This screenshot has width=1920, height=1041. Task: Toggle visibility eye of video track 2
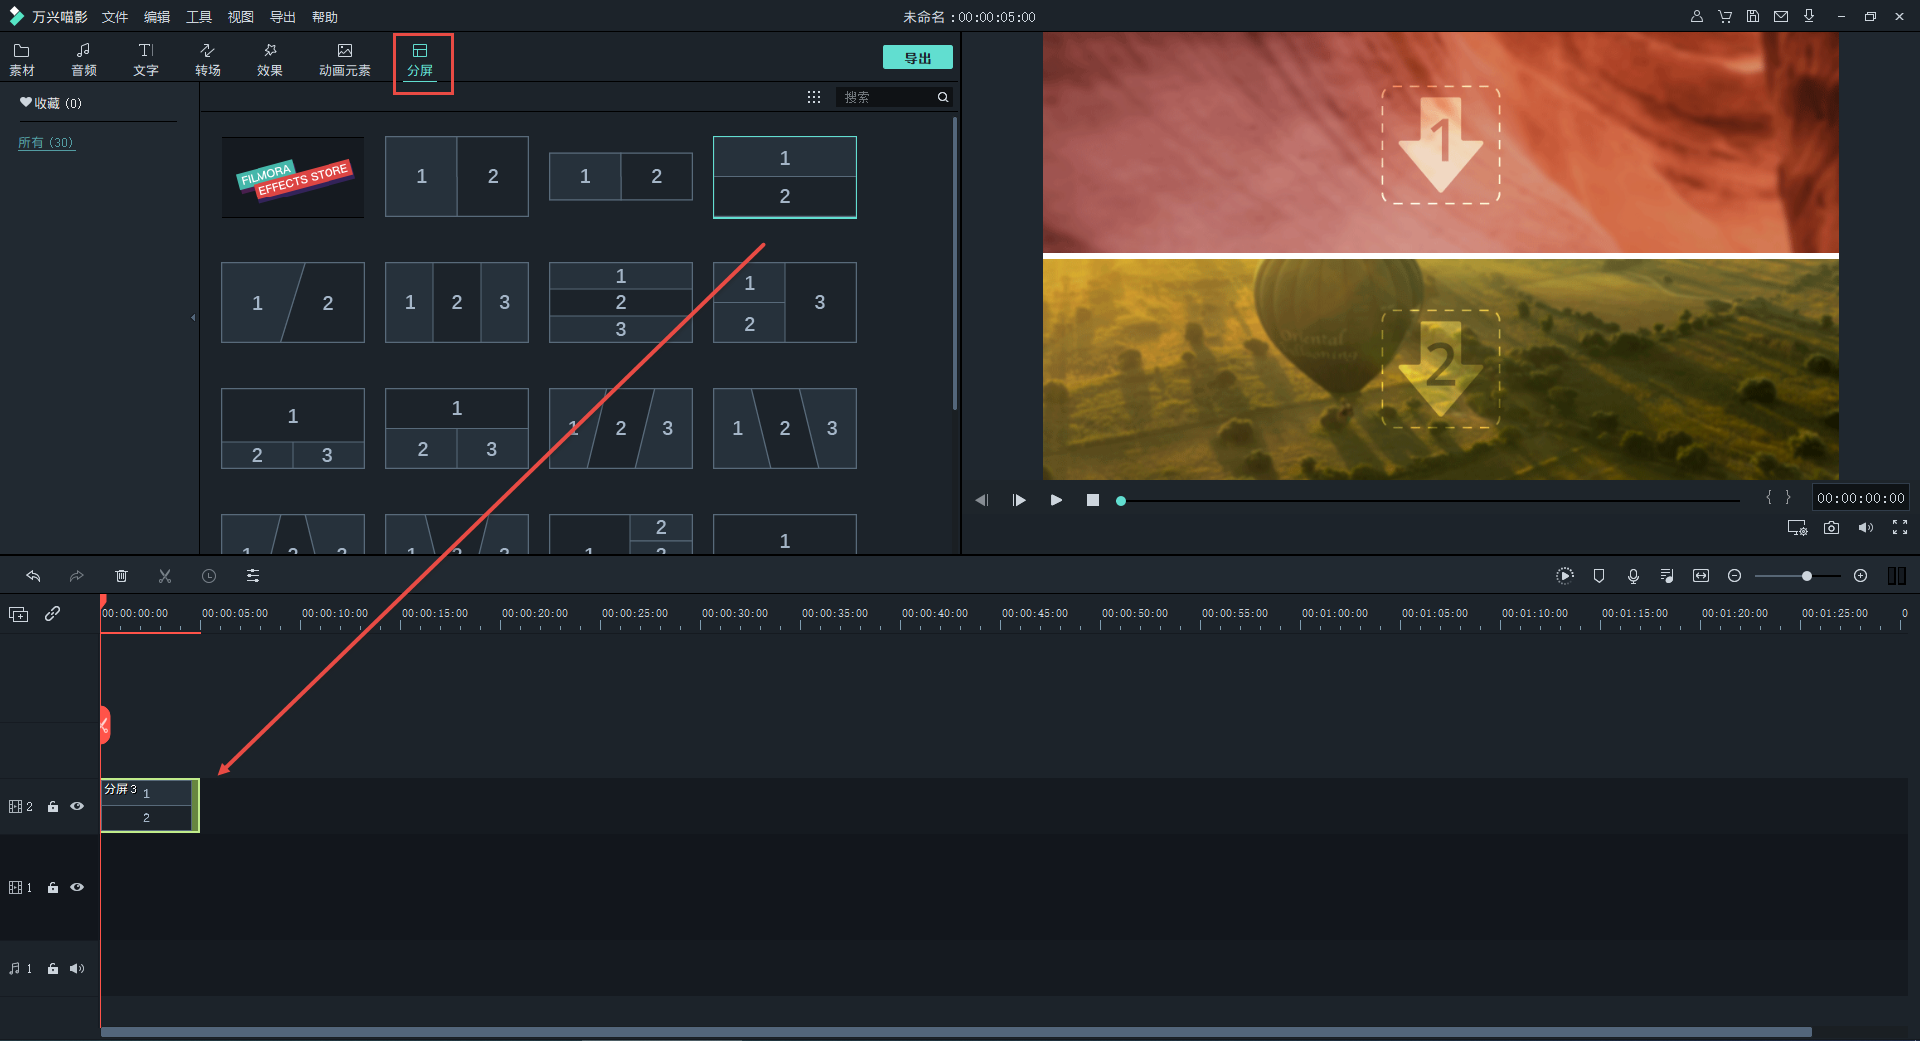point(77,806)
